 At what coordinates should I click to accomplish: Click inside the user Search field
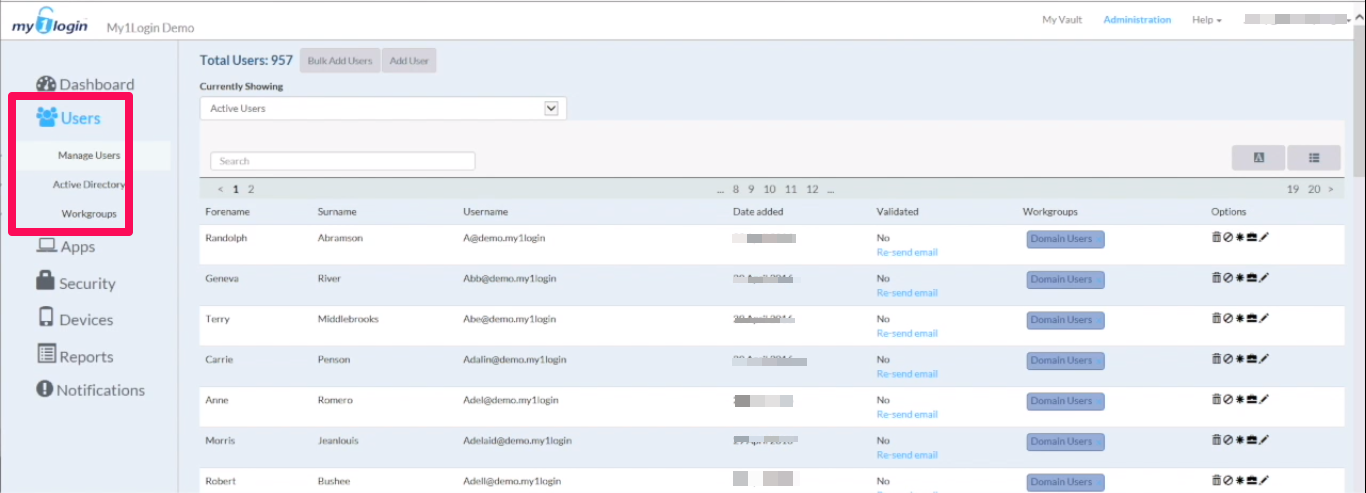pyautogui.click(x=343, y=161)
